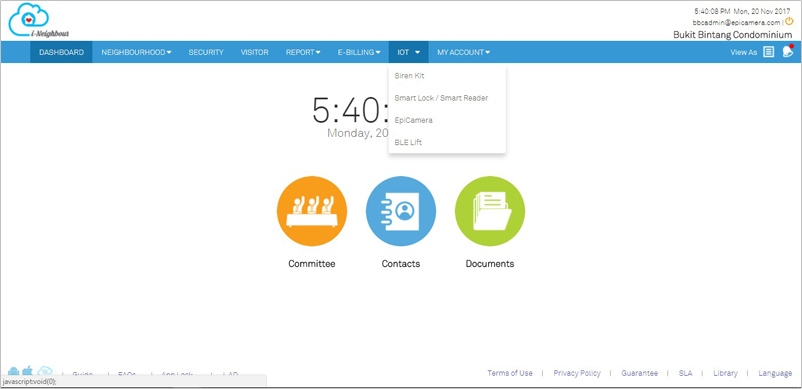Click the Monday date line under clock

point(358,133)
